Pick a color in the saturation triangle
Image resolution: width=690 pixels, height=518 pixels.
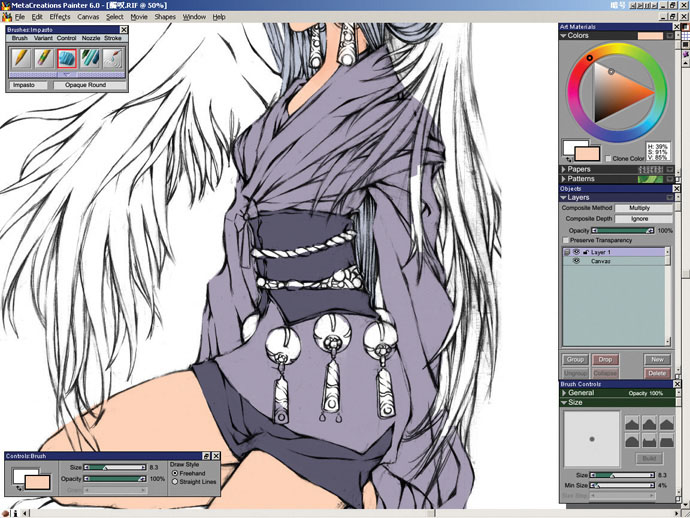pos(616,92)
